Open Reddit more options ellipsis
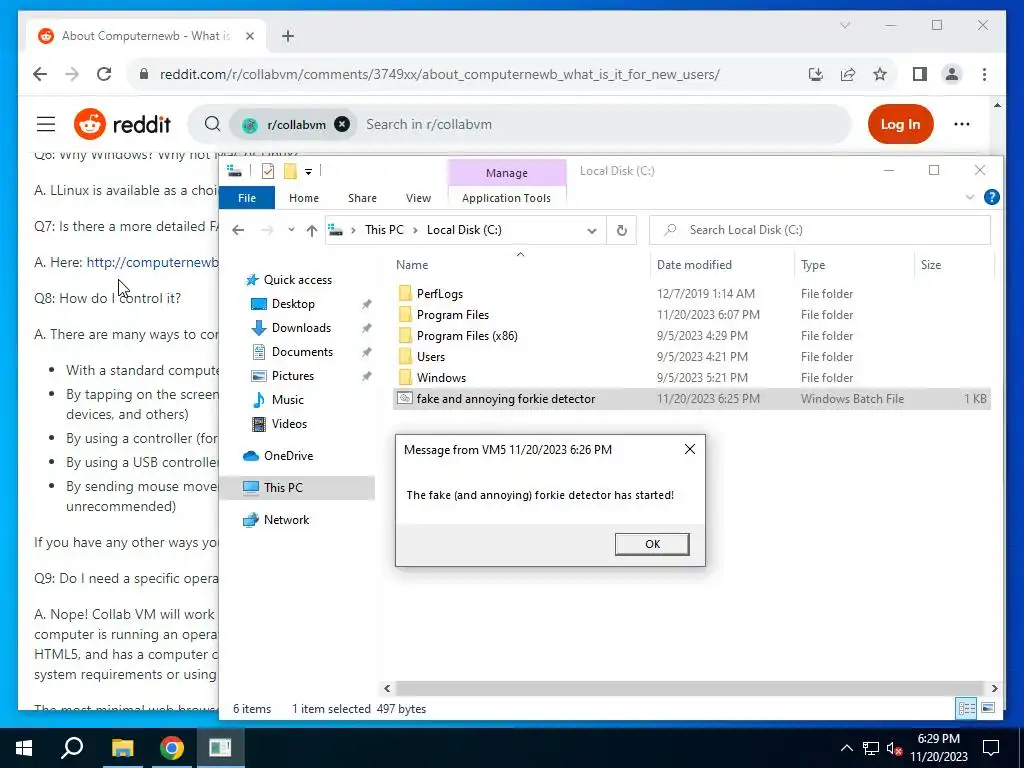The height and width of the screenshot is (768, 1024). point(961,124)
